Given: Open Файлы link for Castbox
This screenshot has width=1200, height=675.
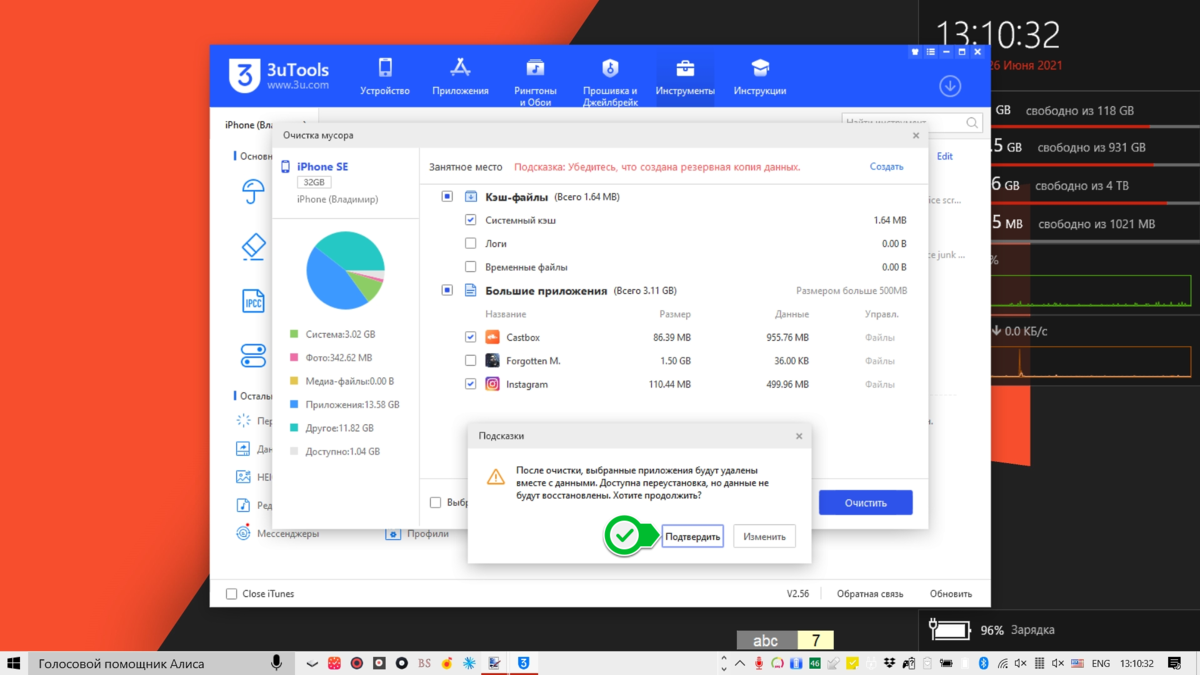Looking at the screenshot, I should point(880,337).
